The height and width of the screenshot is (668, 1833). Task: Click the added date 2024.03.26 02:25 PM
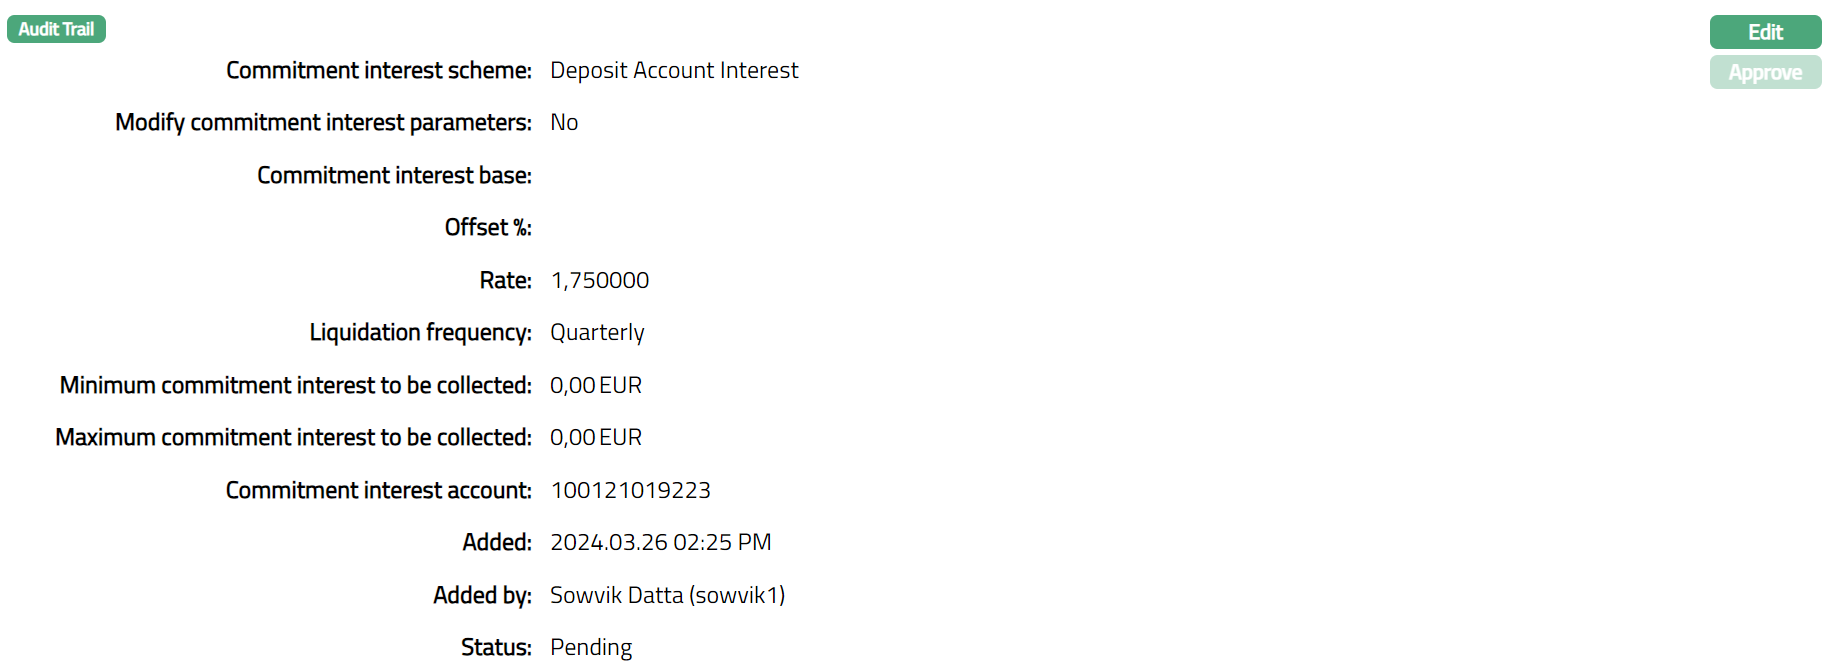click(660, 543)
